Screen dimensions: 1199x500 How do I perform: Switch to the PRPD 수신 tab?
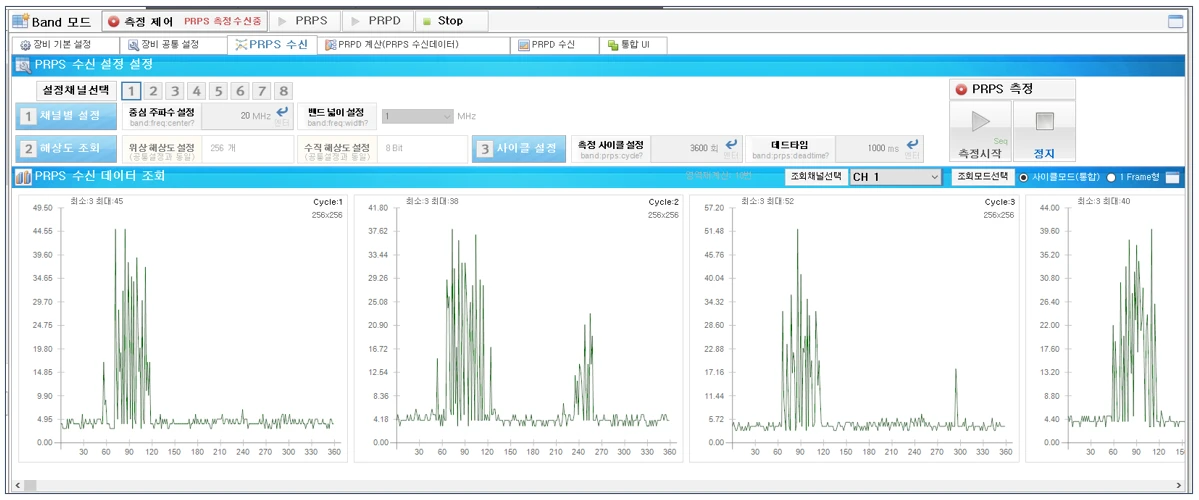(554, 45)
